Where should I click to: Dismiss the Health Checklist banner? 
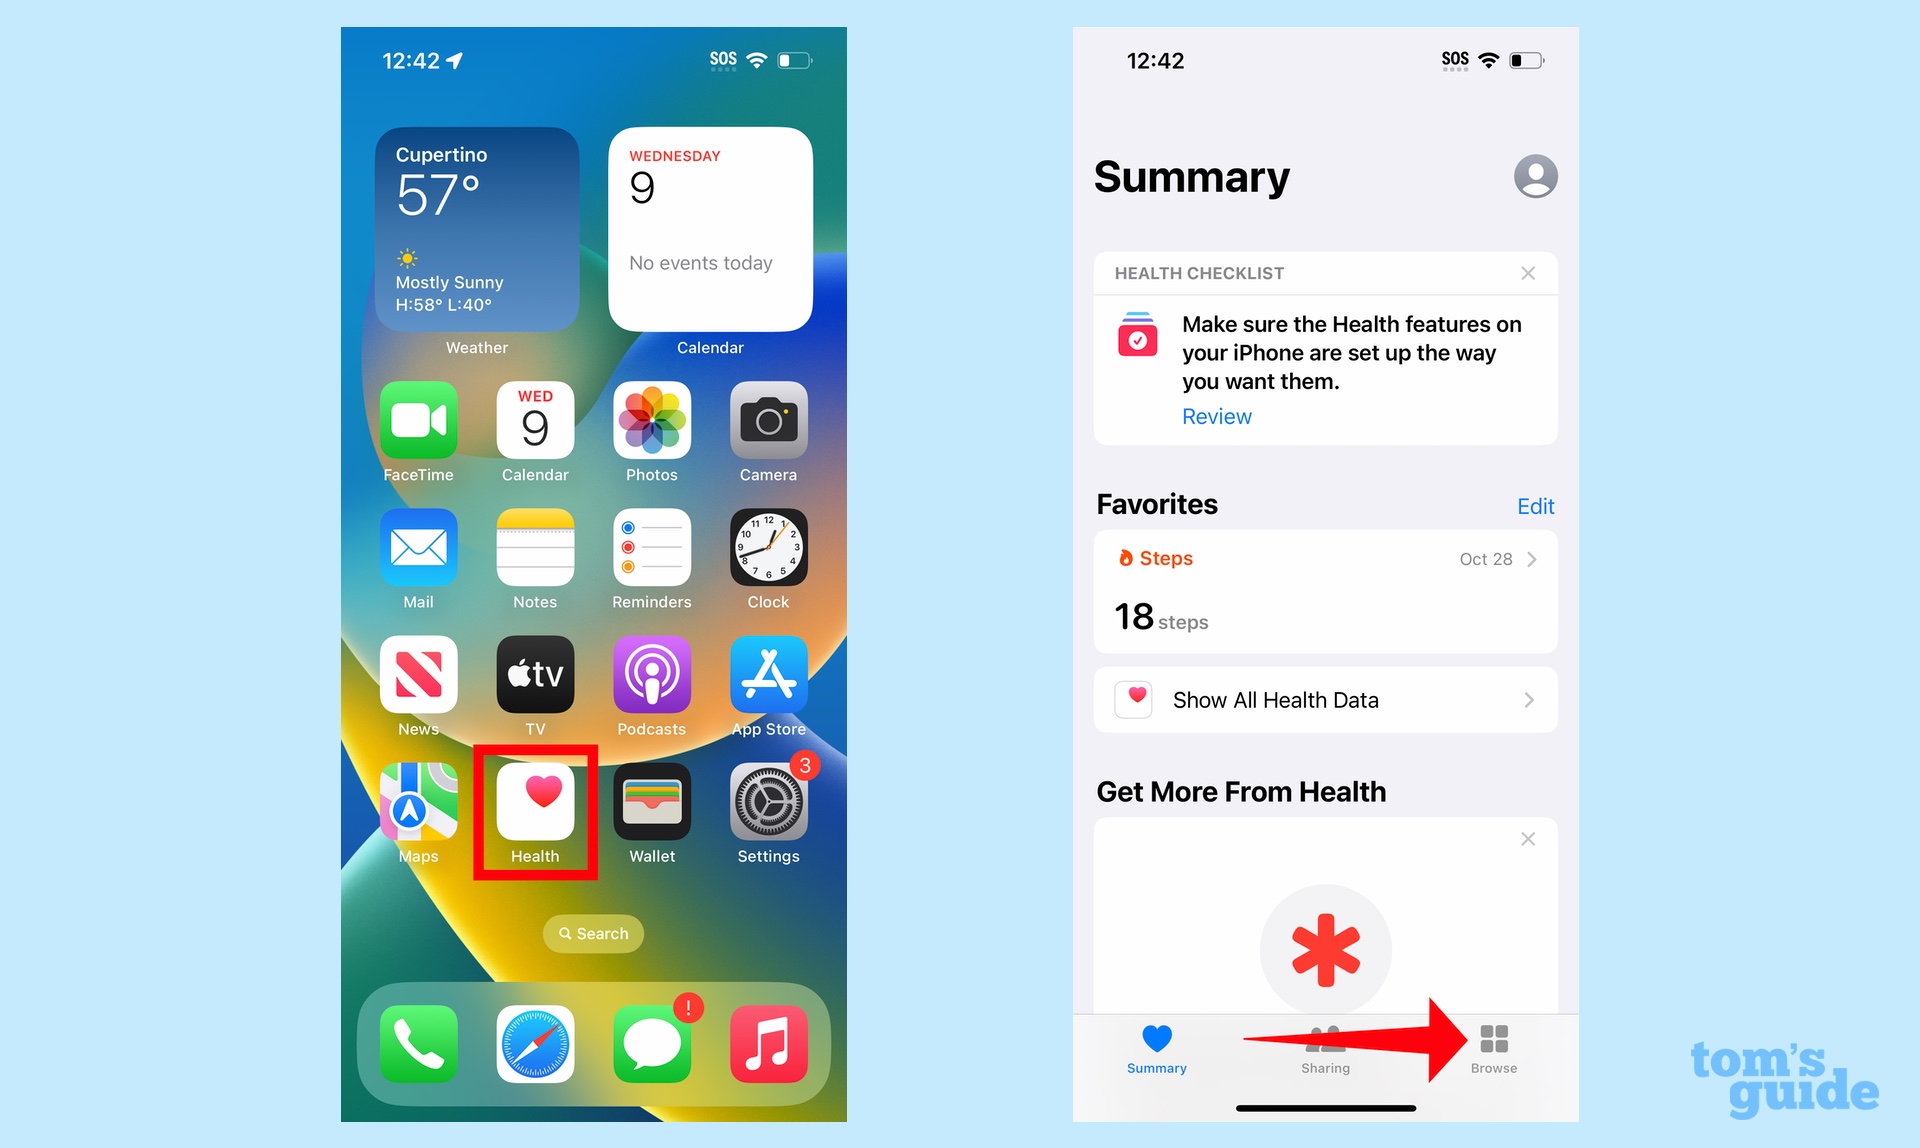pos(1532,272)
